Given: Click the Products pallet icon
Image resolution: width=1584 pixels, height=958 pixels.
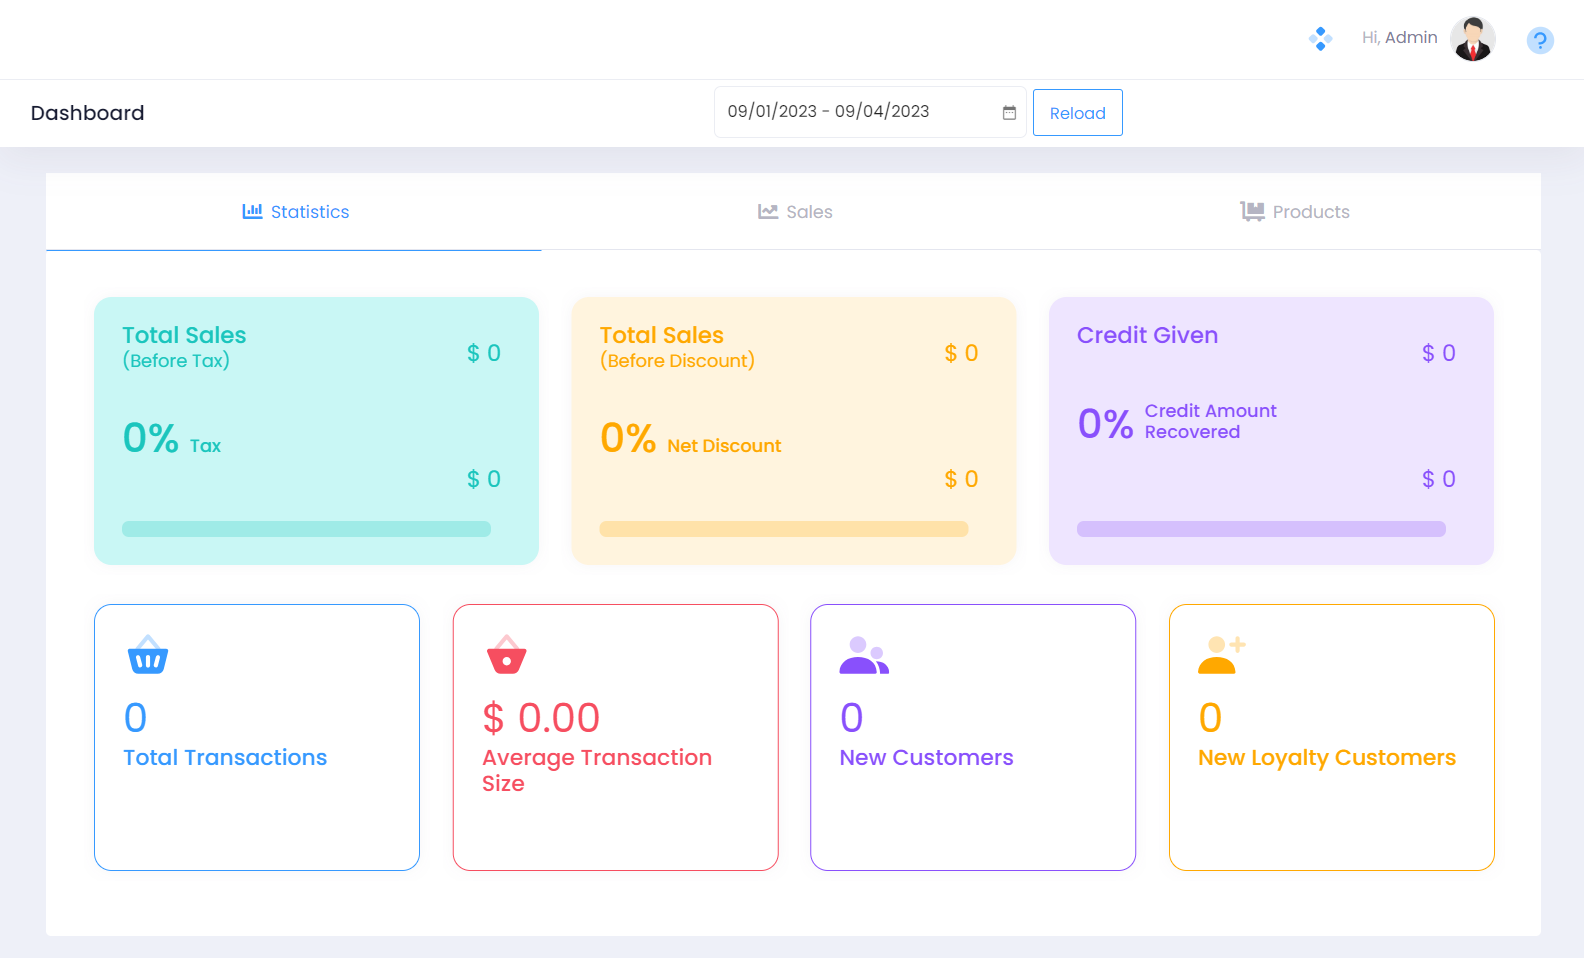Looking at the screenshot, I should tap(1252, 211).
